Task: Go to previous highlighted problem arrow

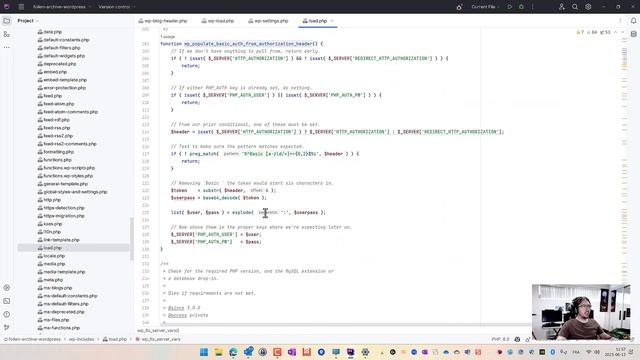Action: tap(616, 32)
